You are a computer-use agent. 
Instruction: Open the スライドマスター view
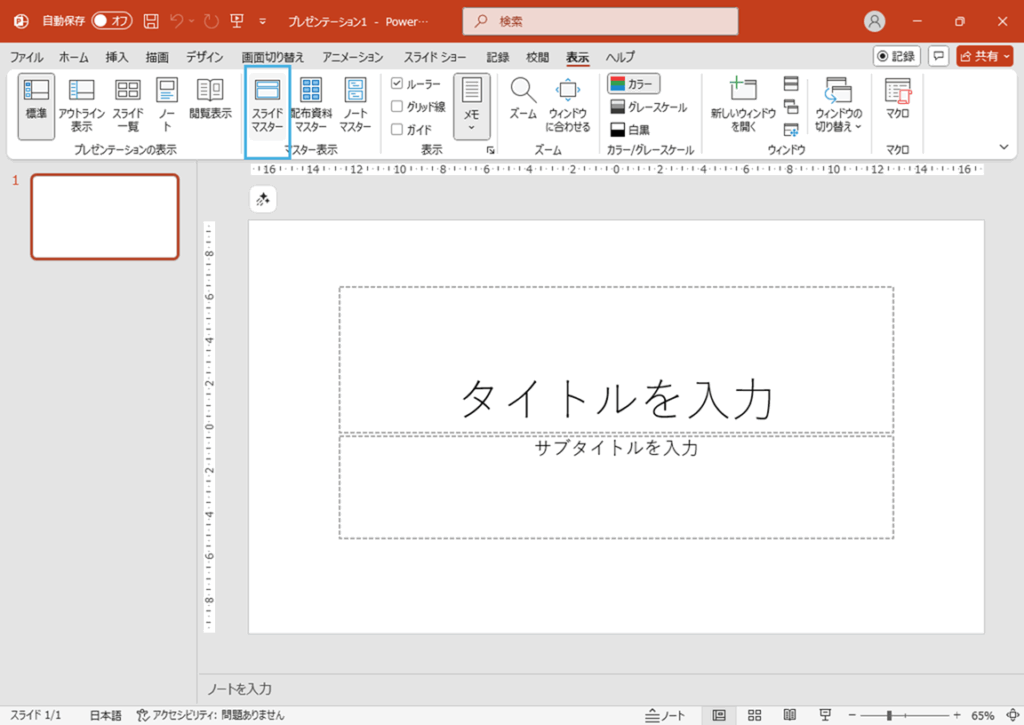267,104
